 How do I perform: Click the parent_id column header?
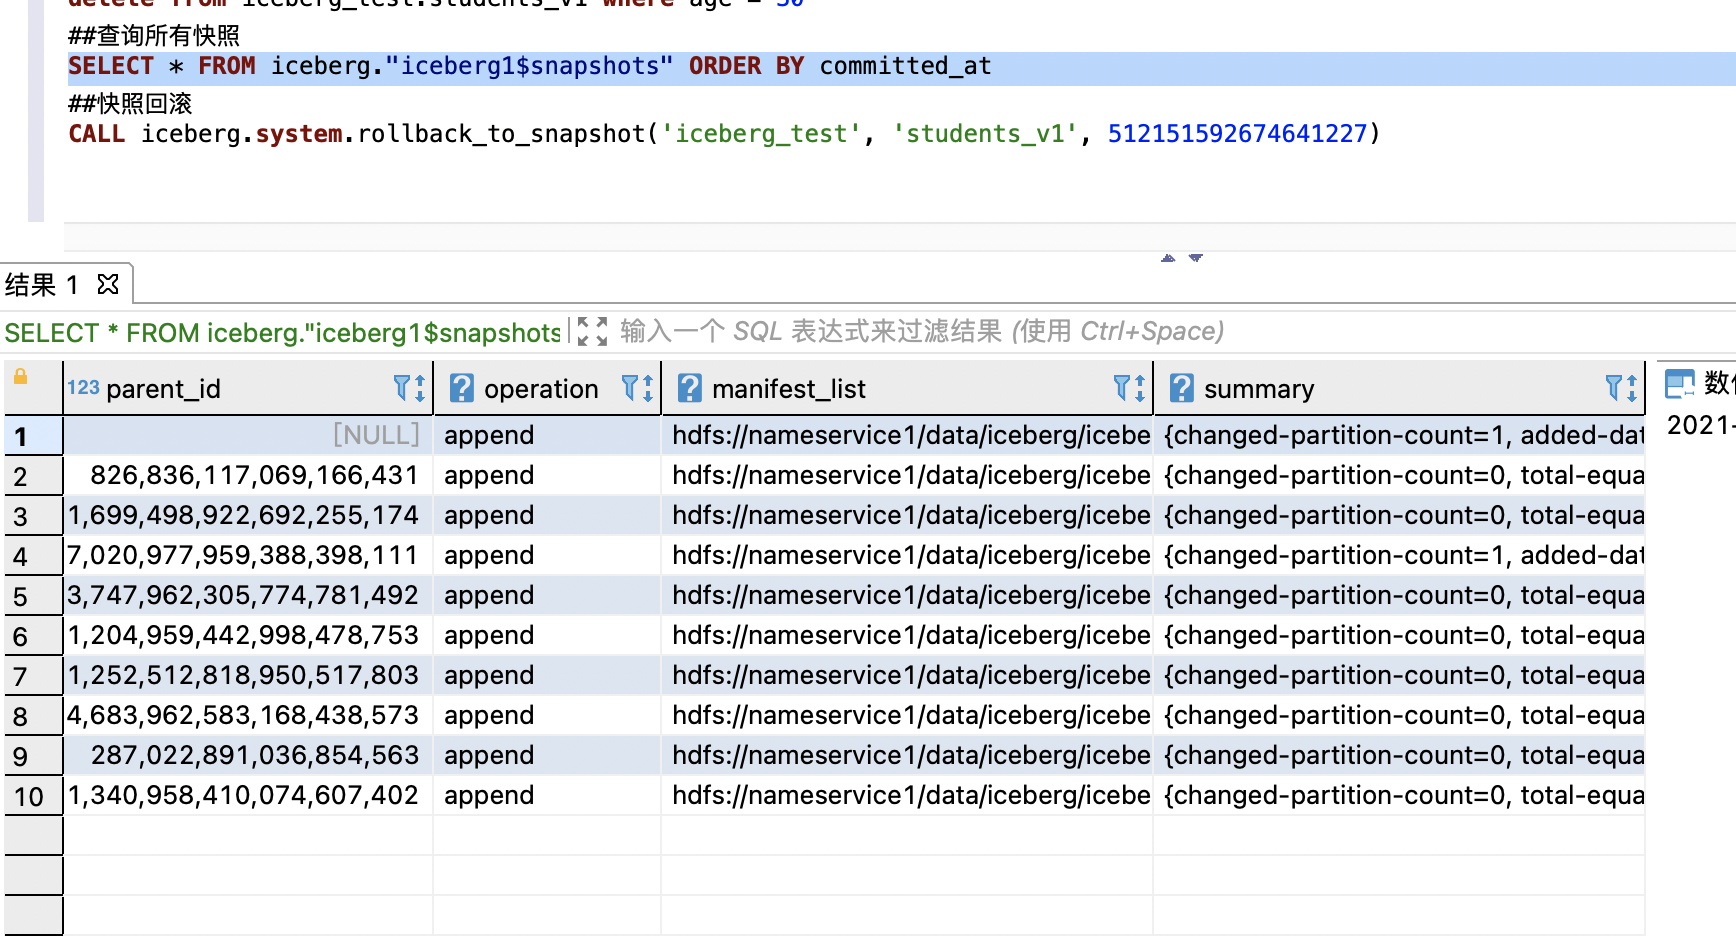click(x=248, y=388)
